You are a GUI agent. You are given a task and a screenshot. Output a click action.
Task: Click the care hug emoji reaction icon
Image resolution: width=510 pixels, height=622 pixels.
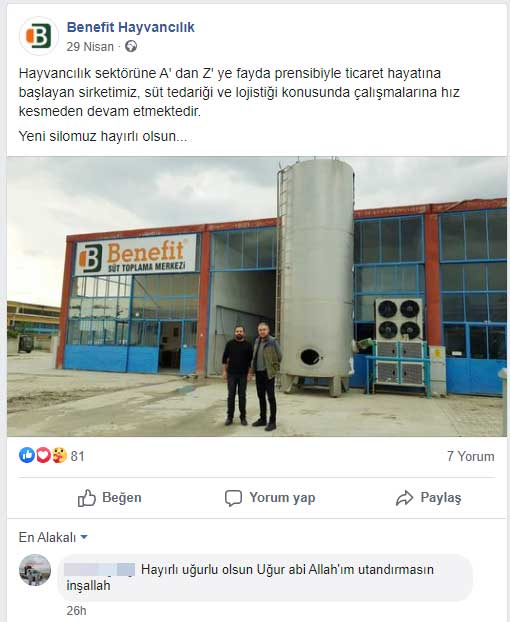coord(59,455)
